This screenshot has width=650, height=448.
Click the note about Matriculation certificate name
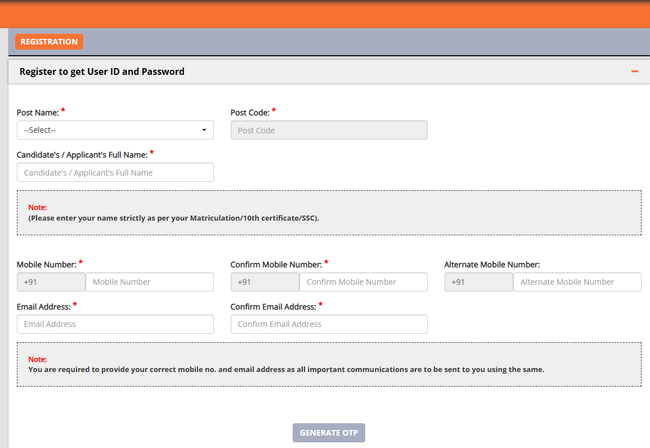(173, 217)
